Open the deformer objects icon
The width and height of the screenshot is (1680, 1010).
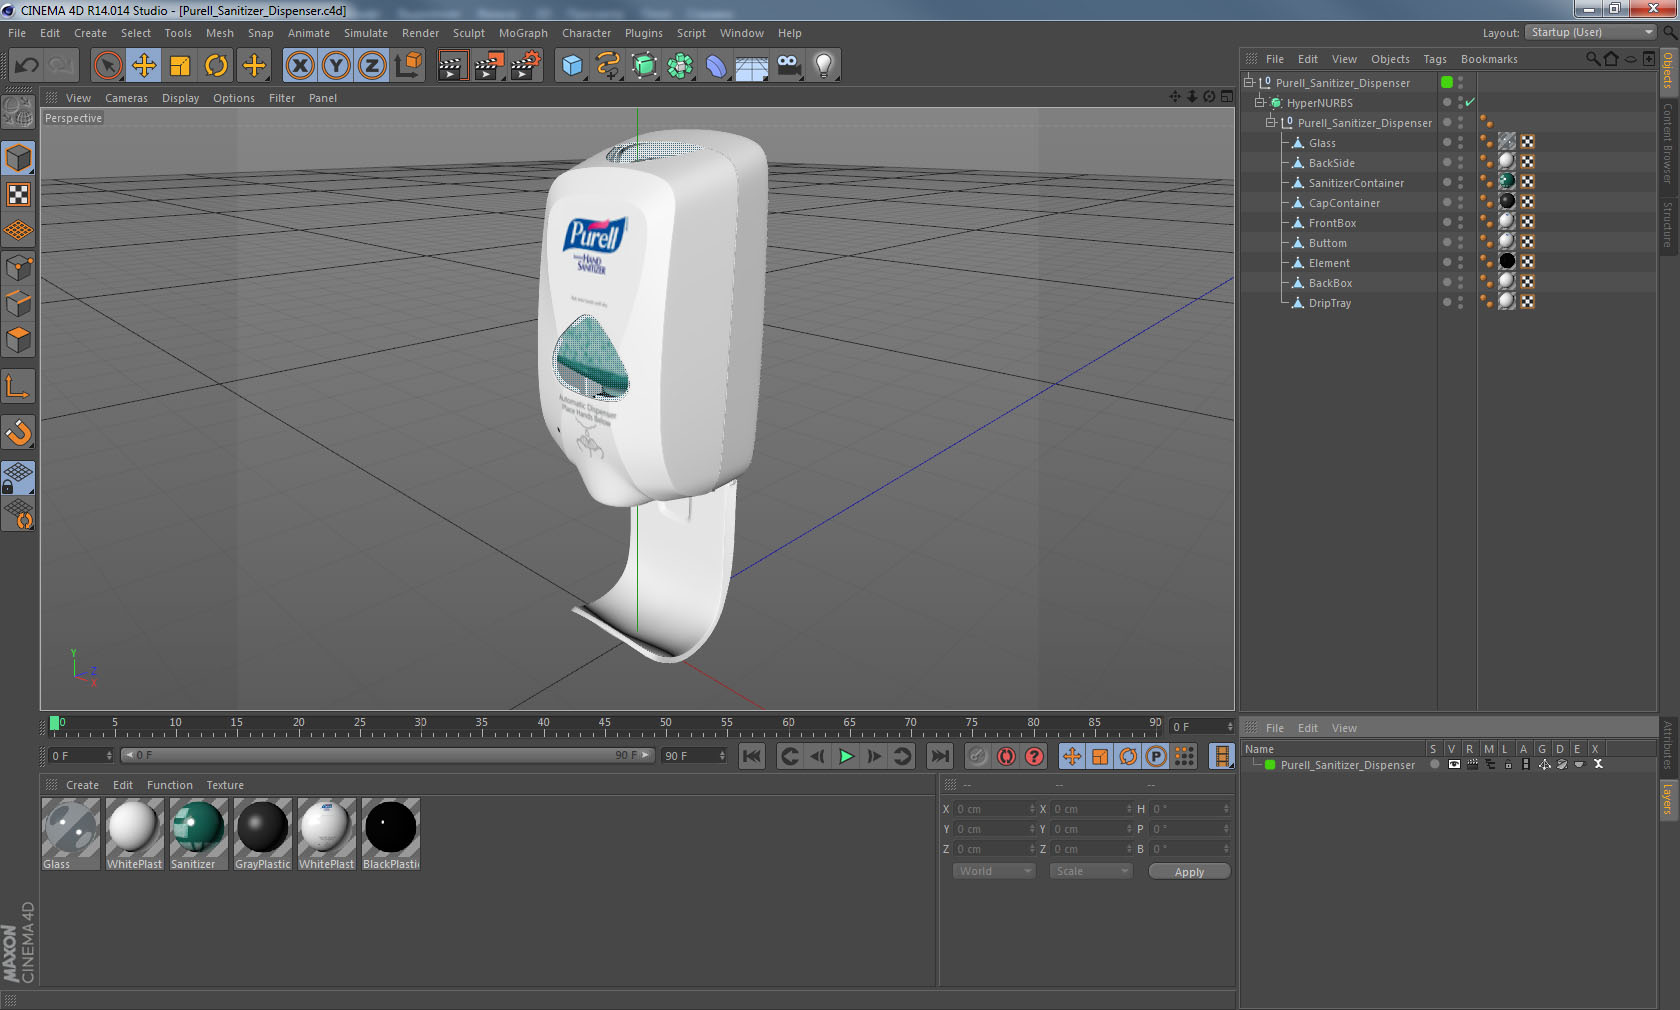pyautogui.click(x=716, y=66)
